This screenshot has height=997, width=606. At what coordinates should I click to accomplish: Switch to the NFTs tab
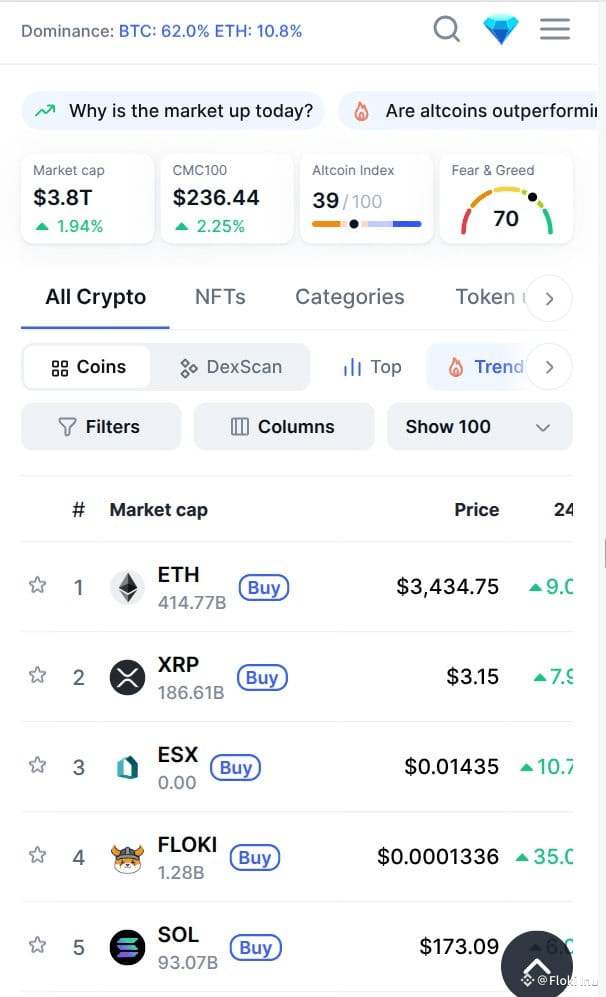220,297
